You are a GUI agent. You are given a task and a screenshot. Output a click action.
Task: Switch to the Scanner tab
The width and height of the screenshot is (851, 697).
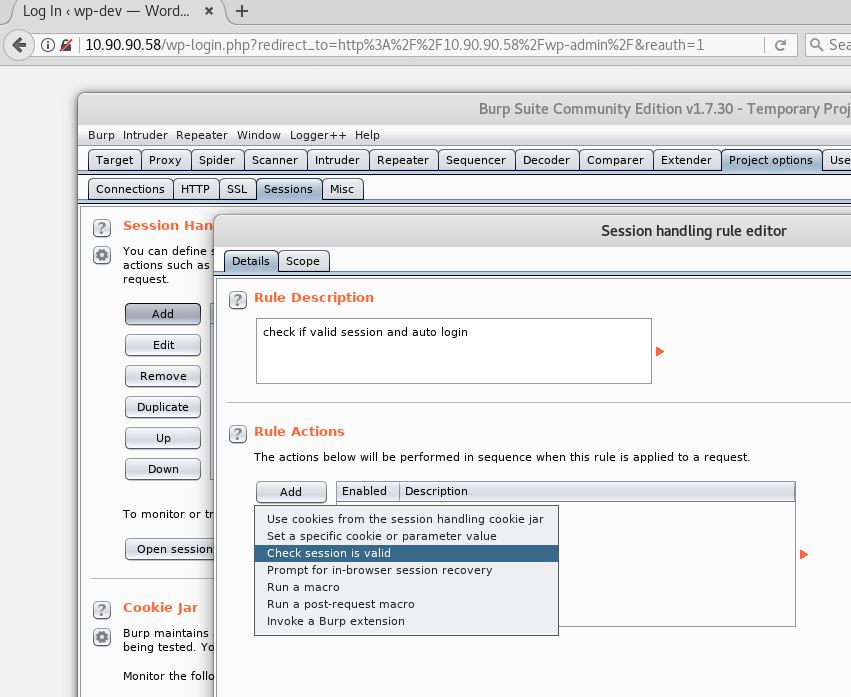coord(275,160)
